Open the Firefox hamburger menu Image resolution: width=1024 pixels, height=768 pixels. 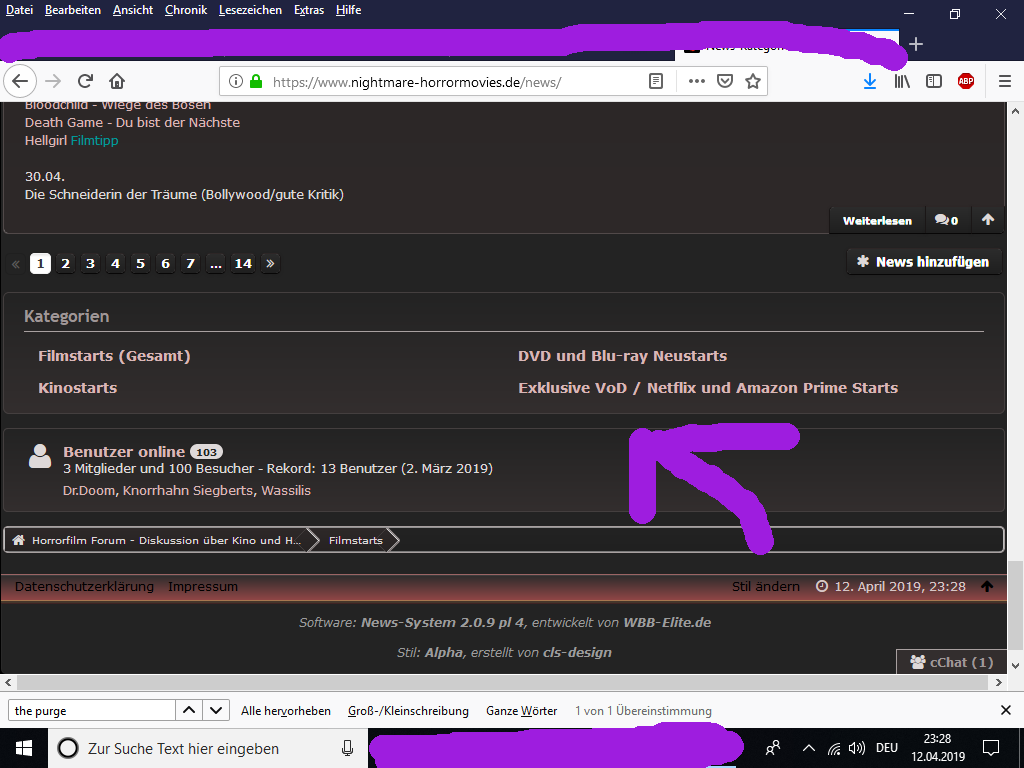1005,81
